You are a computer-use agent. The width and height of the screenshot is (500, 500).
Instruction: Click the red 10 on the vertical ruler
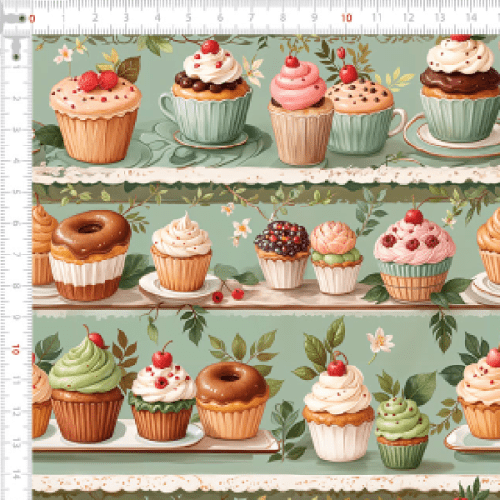pyautogui.click(x=15, y=349)
